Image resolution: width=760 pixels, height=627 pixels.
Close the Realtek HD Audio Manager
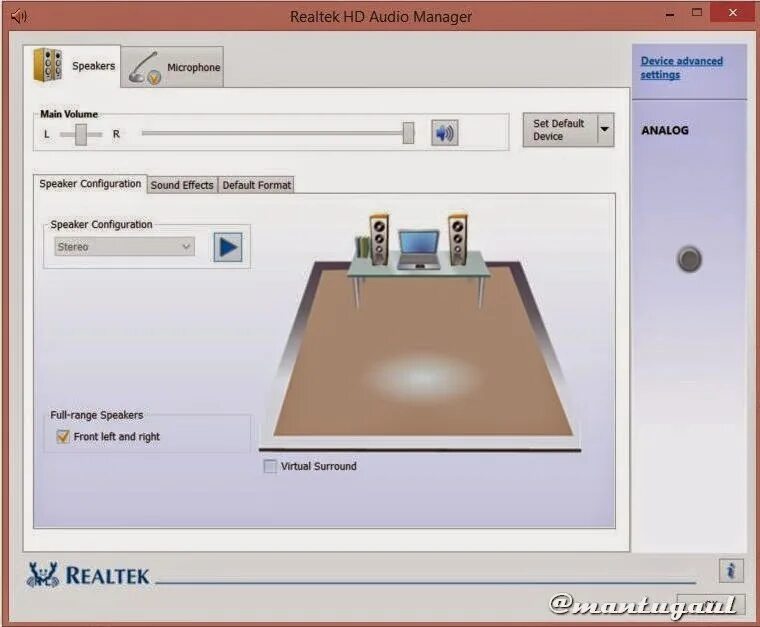732,13
